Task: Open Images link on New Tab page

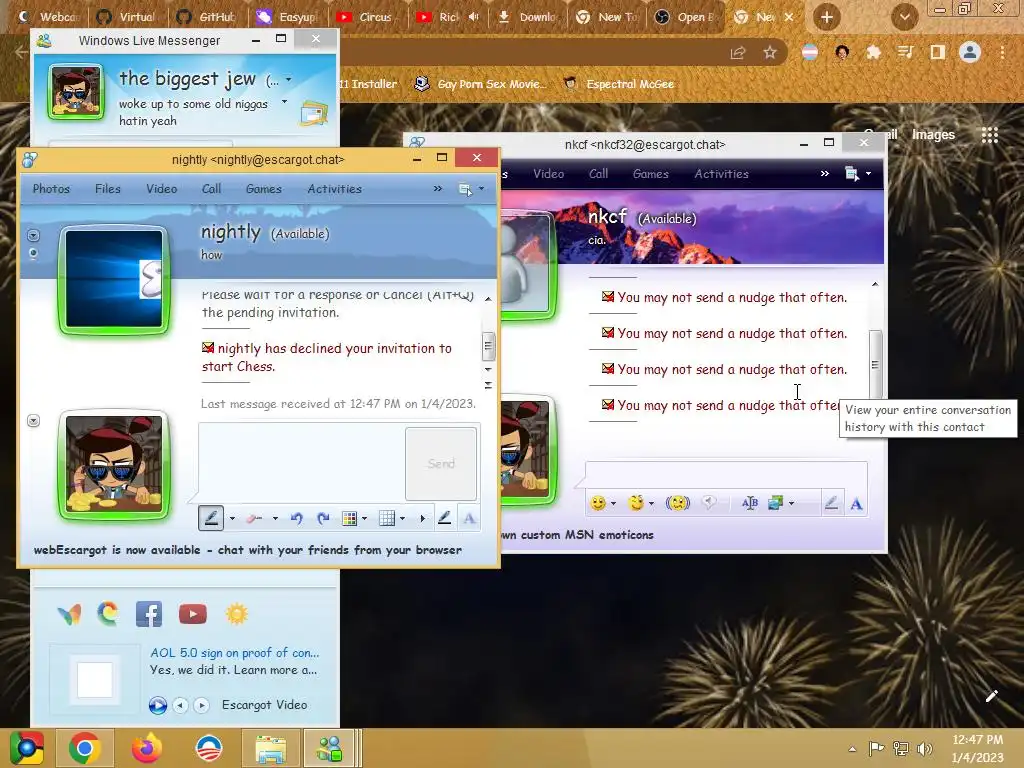Action: 933,135
